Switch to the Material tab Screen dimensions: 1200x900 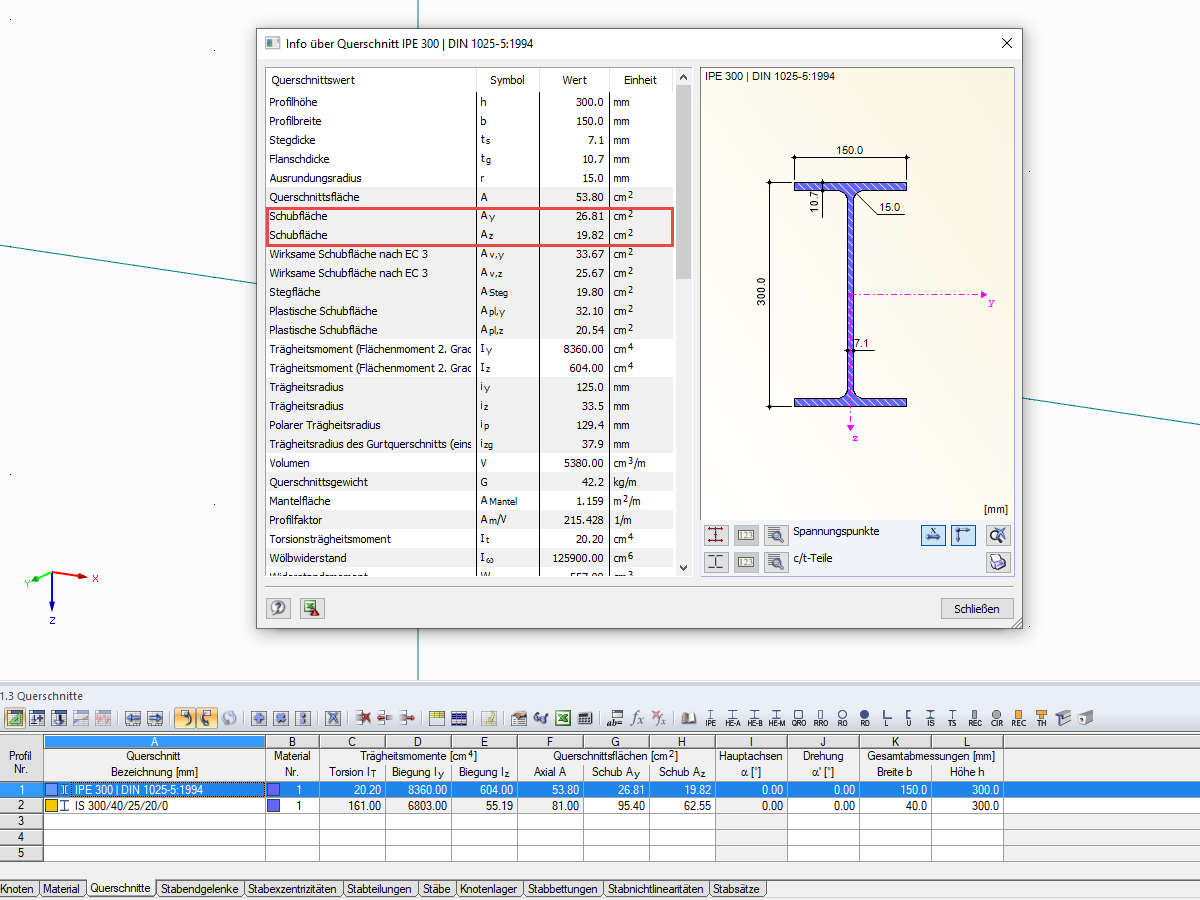pos(63,888)
